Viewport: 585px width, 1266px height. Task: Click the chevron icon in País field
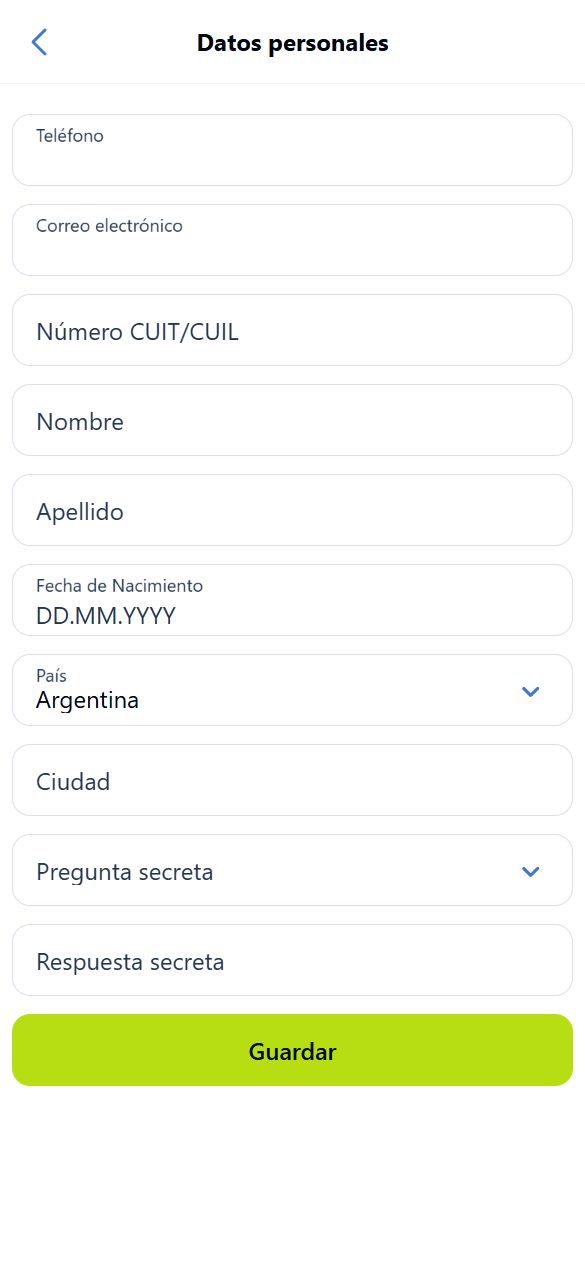pyautogui.click(x=531, y=691)
